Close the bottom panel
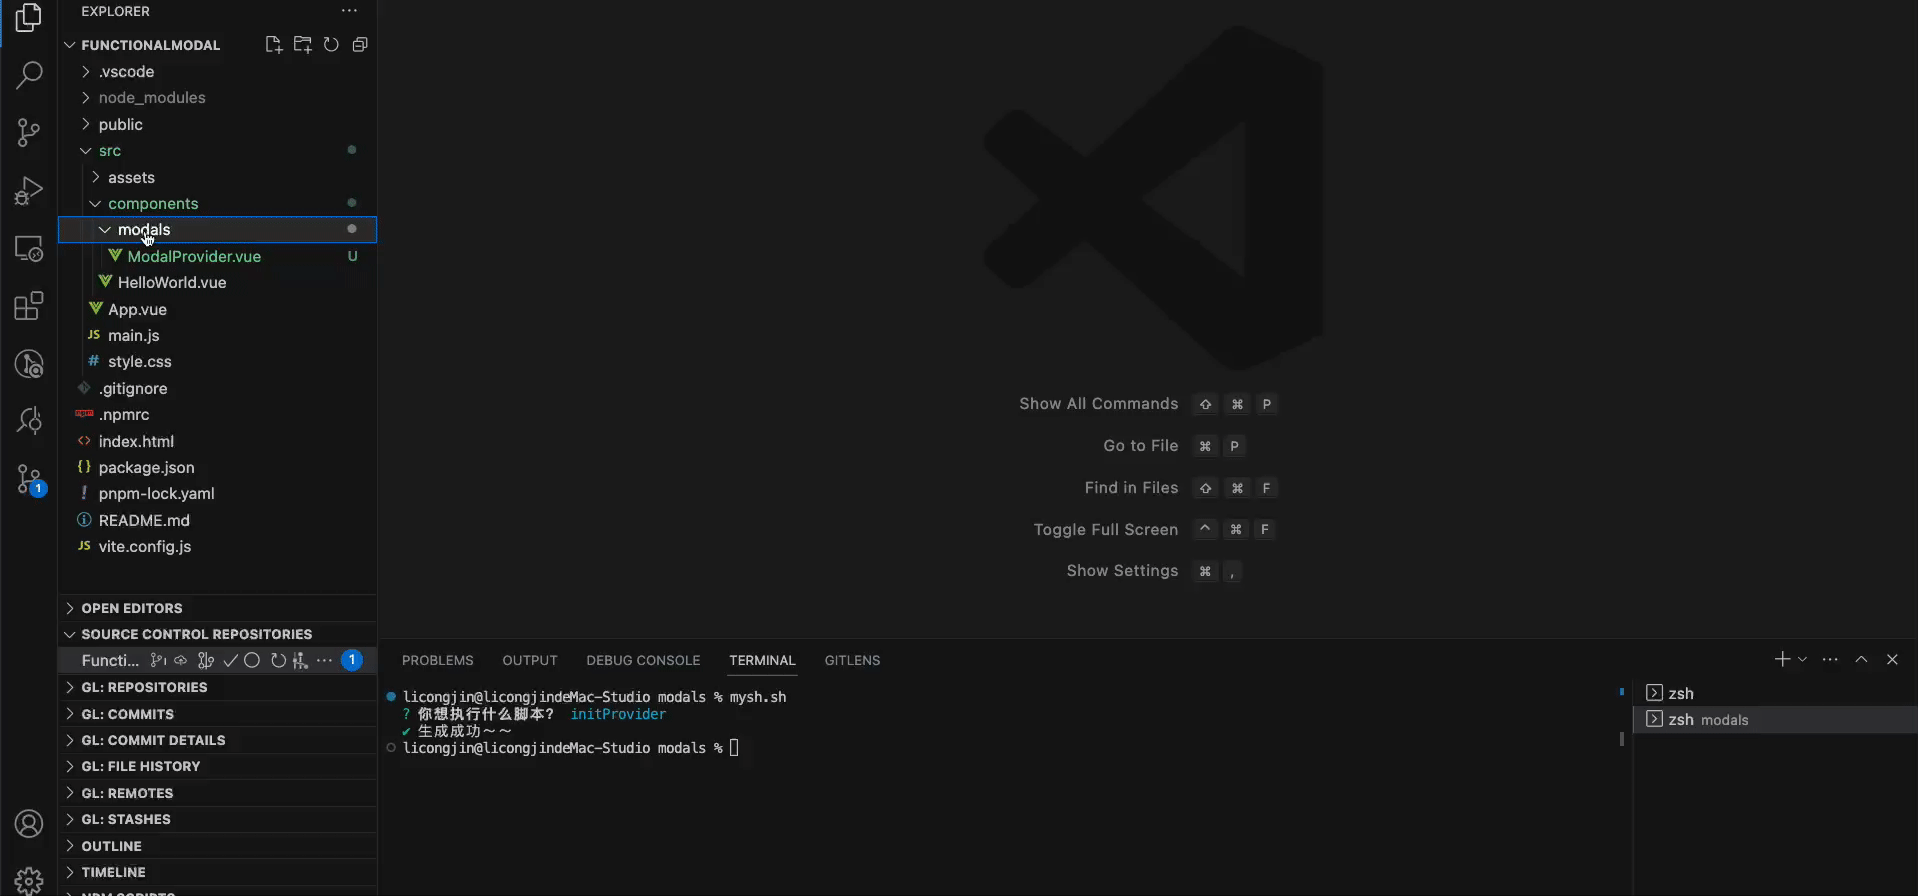Viewport: 1918px width, 896px height. (x=1892, y=659)
